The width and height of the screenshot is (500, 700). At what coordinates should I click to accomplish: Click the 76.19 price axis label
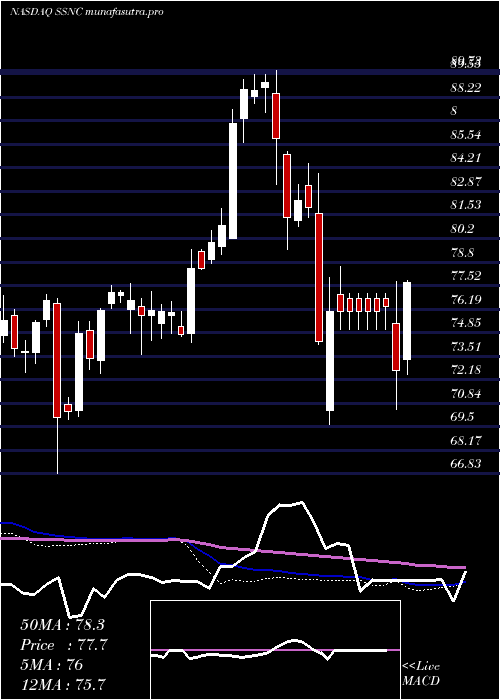(x=465, y=300)
